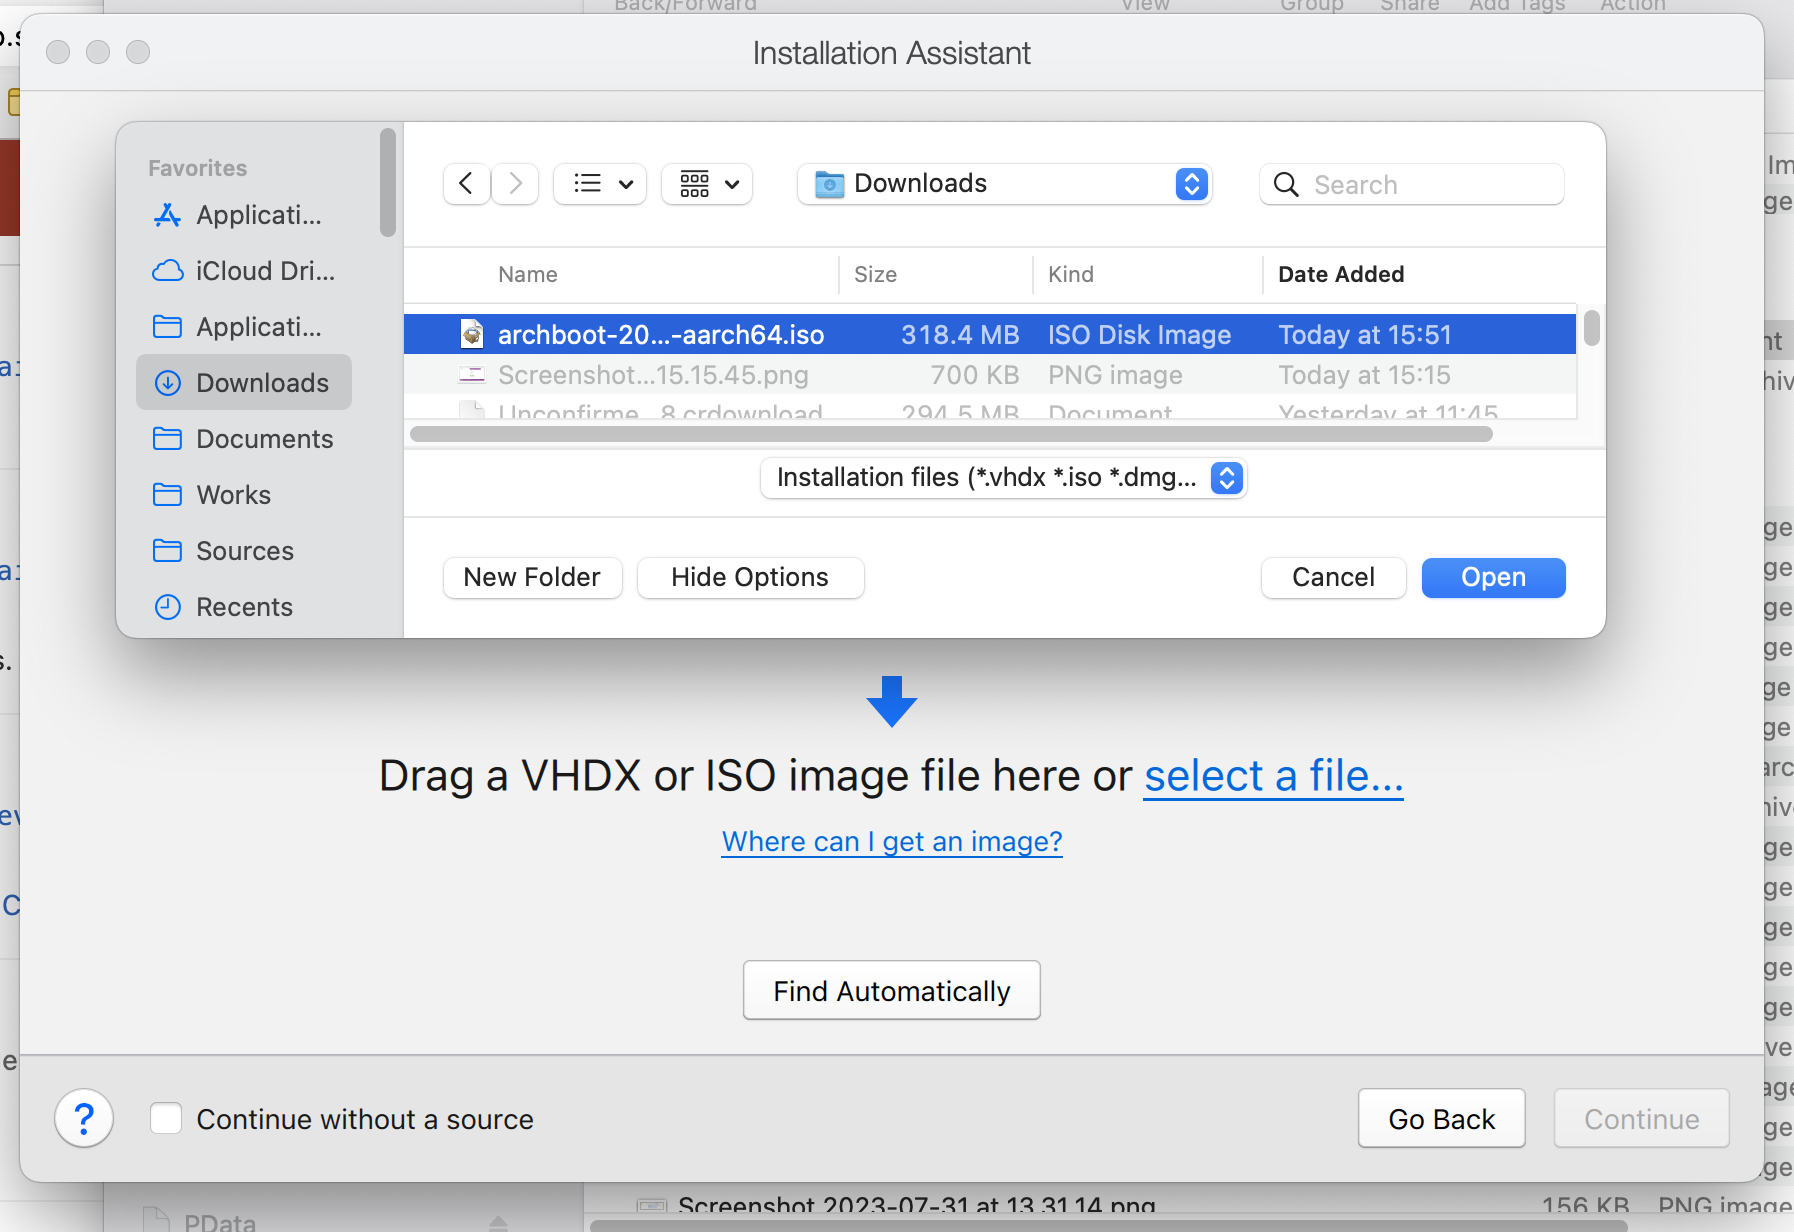The width and height of the screenshot is (1794, 1232).
Task: Click the 'select a file...' link
Action: pyautogui.click(x=1273, y=776)
